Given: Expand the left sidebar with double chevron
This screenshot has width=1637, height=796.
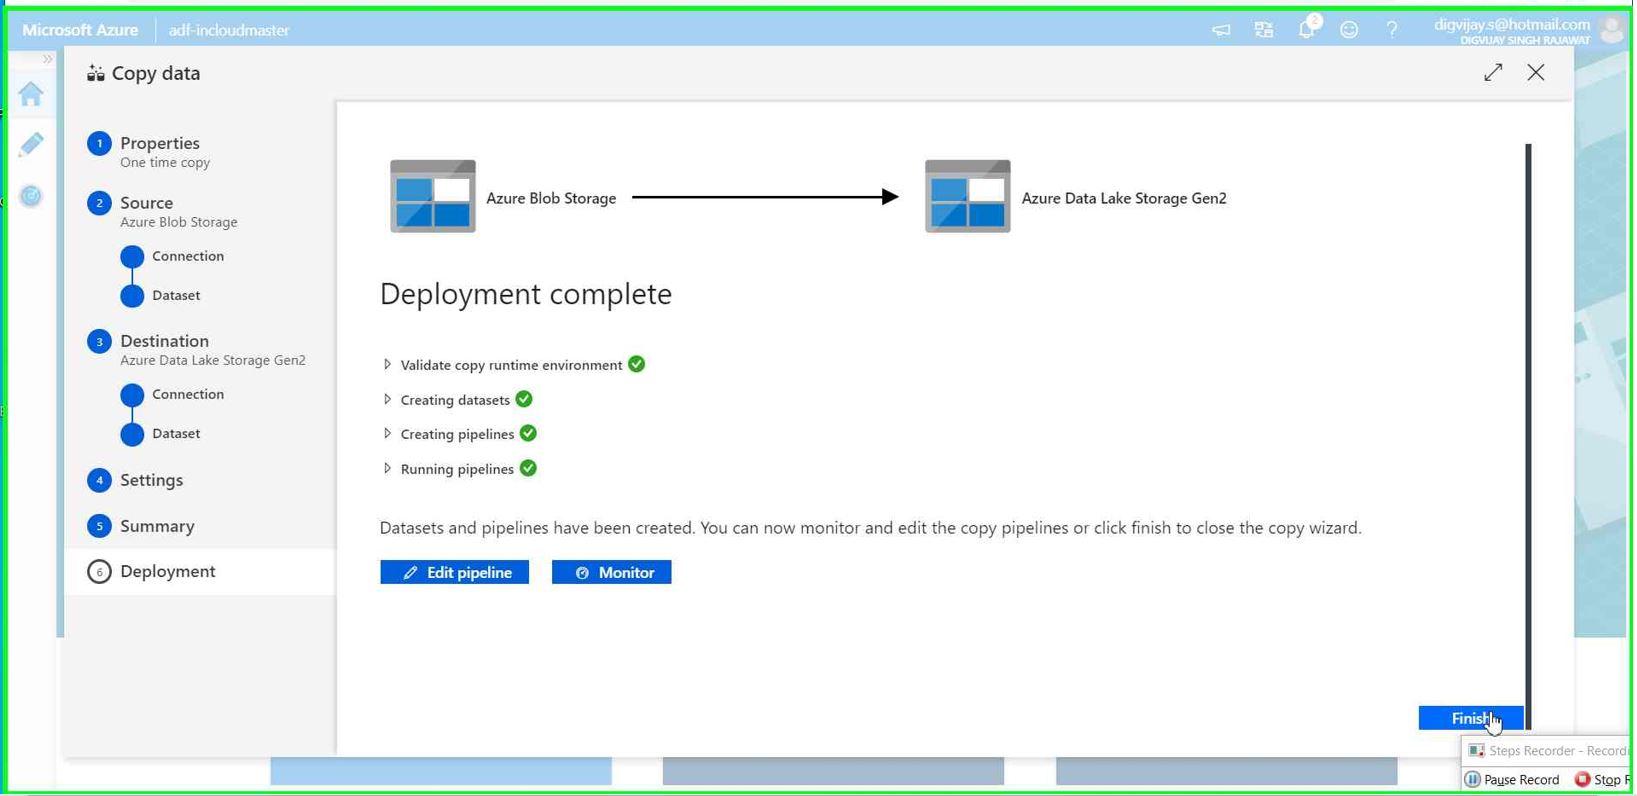Looking at the screenshot, I should coord(47,59).
